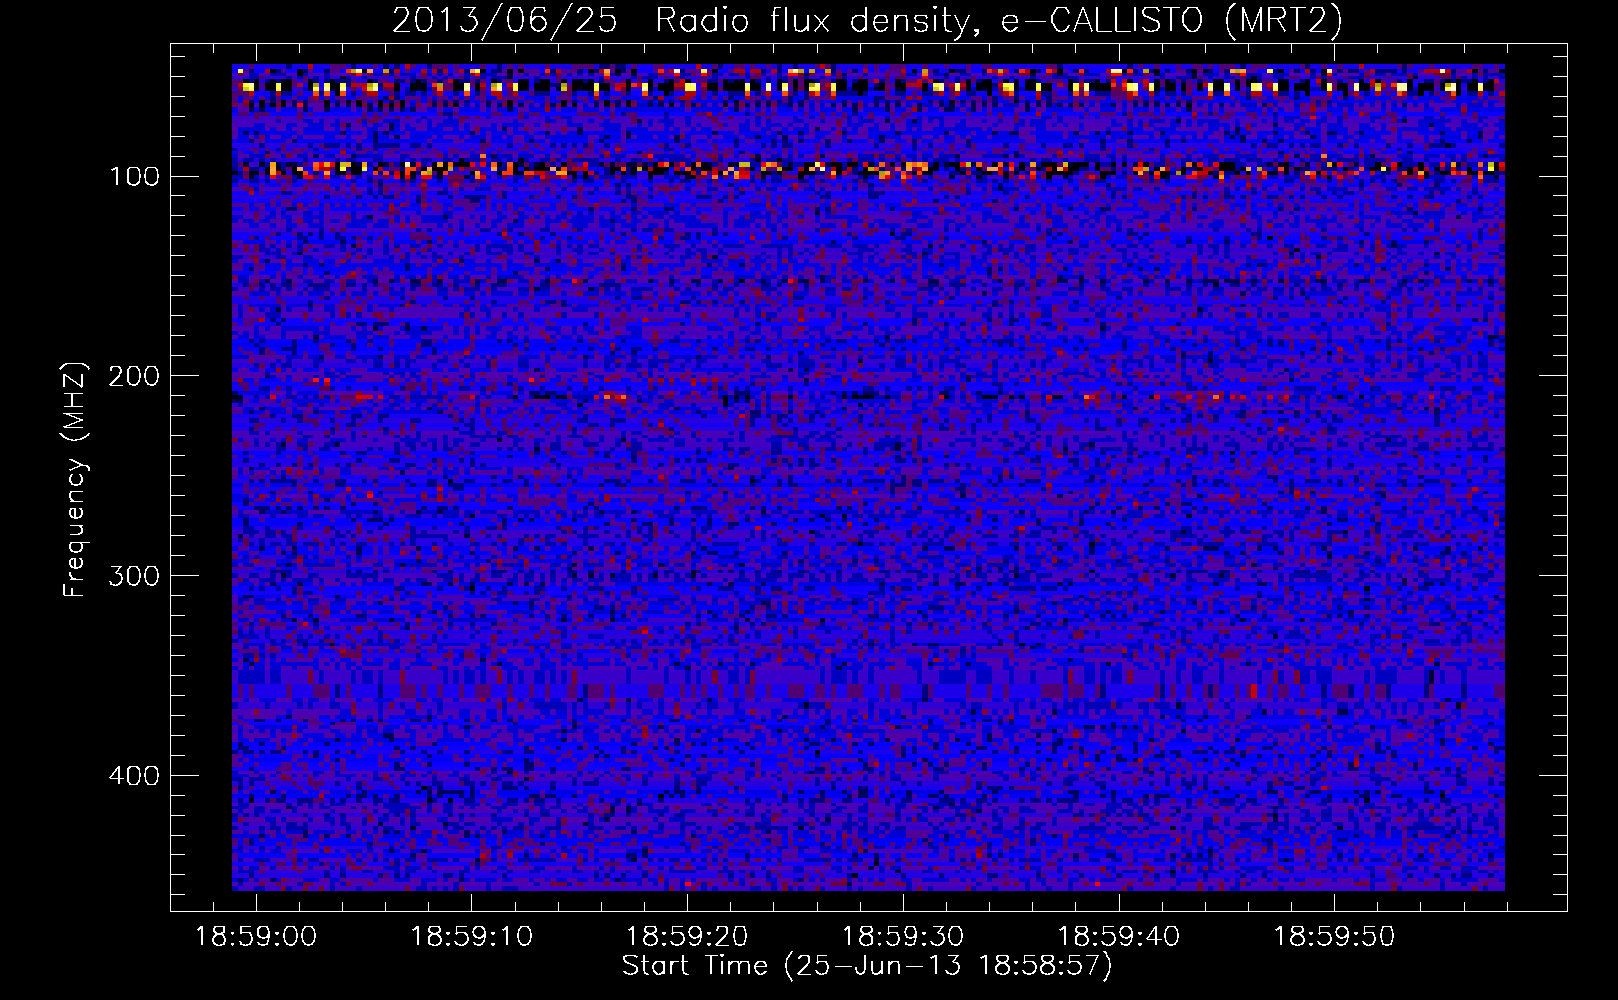Image resolution: width=1618 pixels, height=1000 pixels.
Task: Click the bright yellow-white band just under the spectrogram's top edge
Action: pos(868,87)
